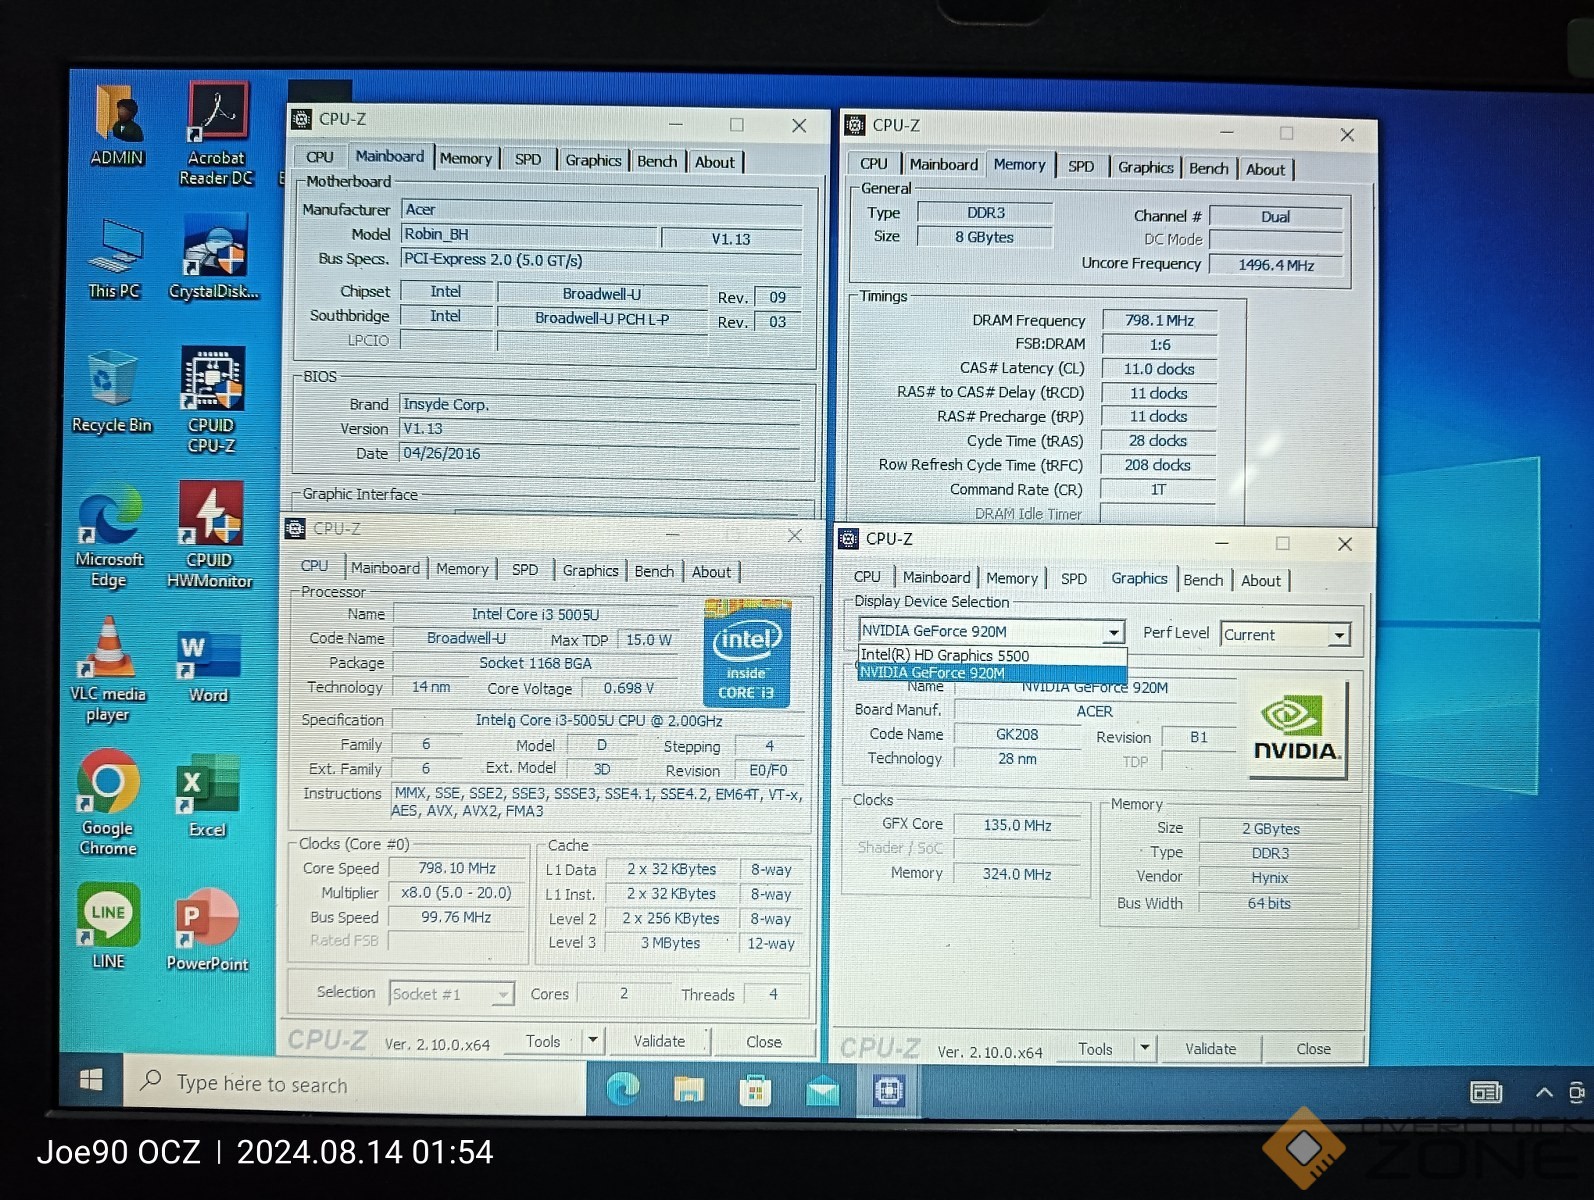This screenshot has width=1594, height=1200.
Task: Open File Explorer from the taskbar
Action: point(689,1089)
